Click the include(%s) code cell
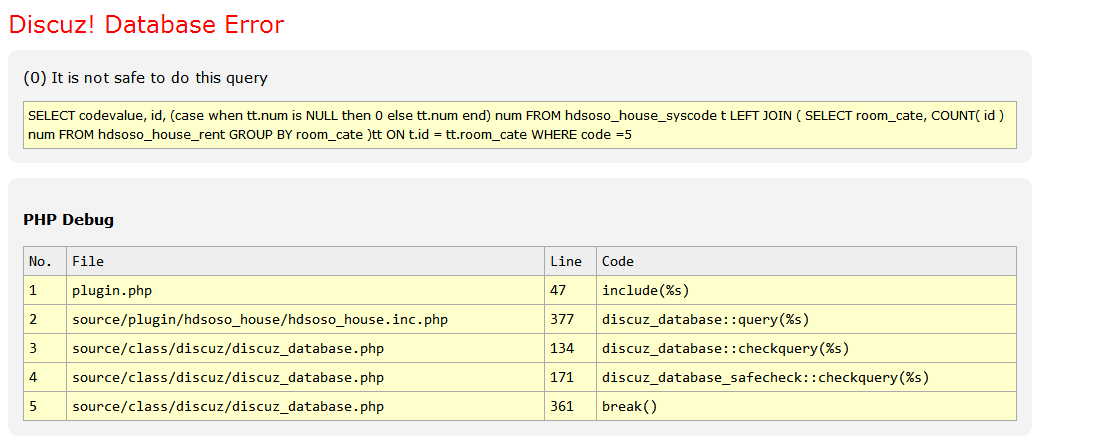Image resolution: width=1117 pixels, height=439 pixels. pos(646,290)
